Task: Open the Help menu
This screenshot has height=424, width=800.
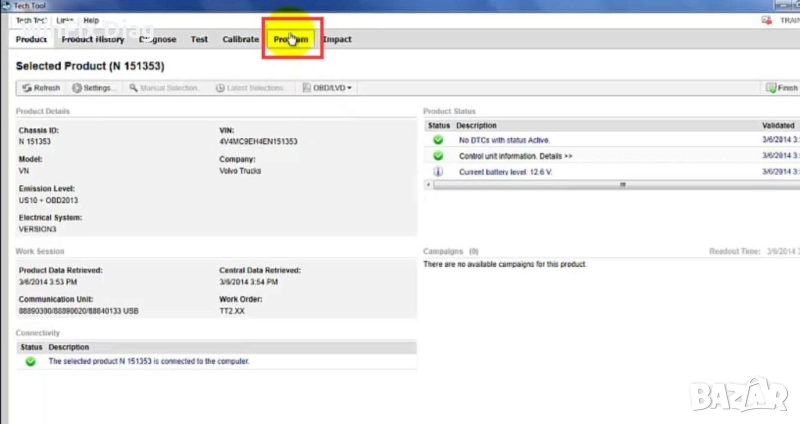Action: click(x=91, y=20)
